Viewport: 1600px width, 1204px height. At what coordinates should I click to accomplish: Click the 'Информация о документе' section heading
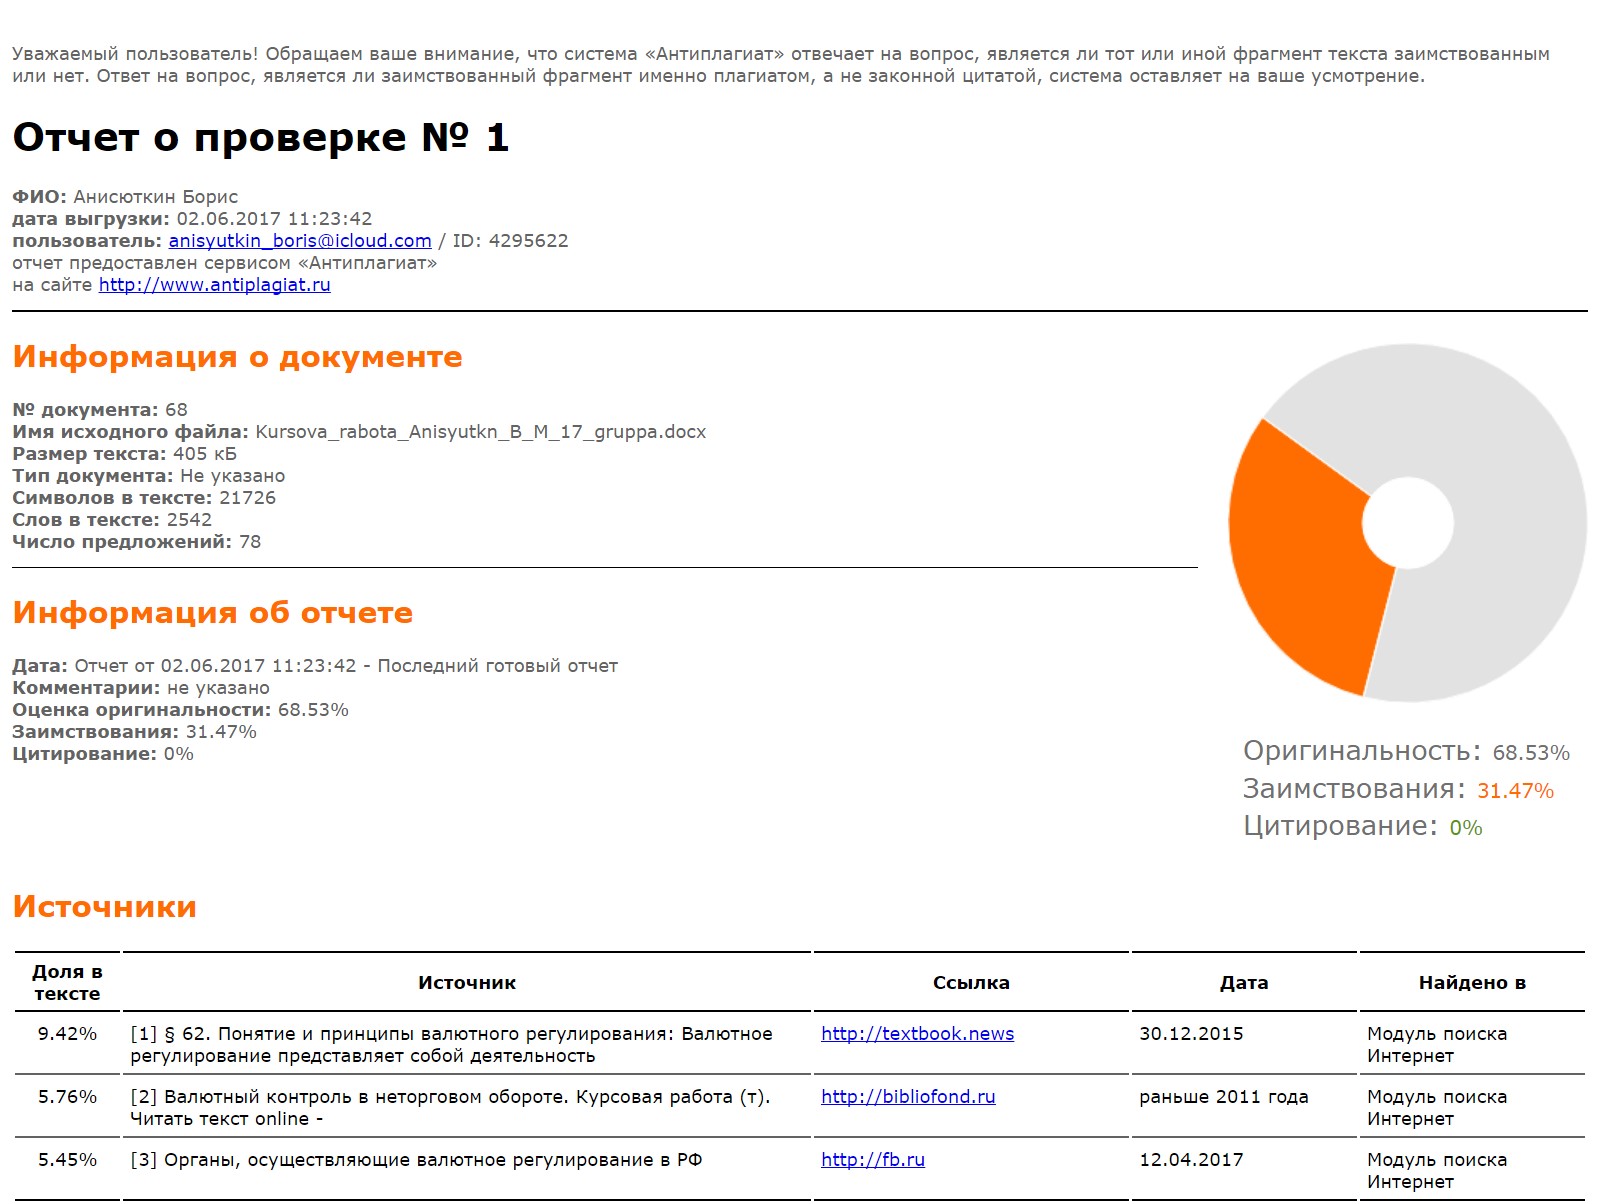(x=237, y=357)
